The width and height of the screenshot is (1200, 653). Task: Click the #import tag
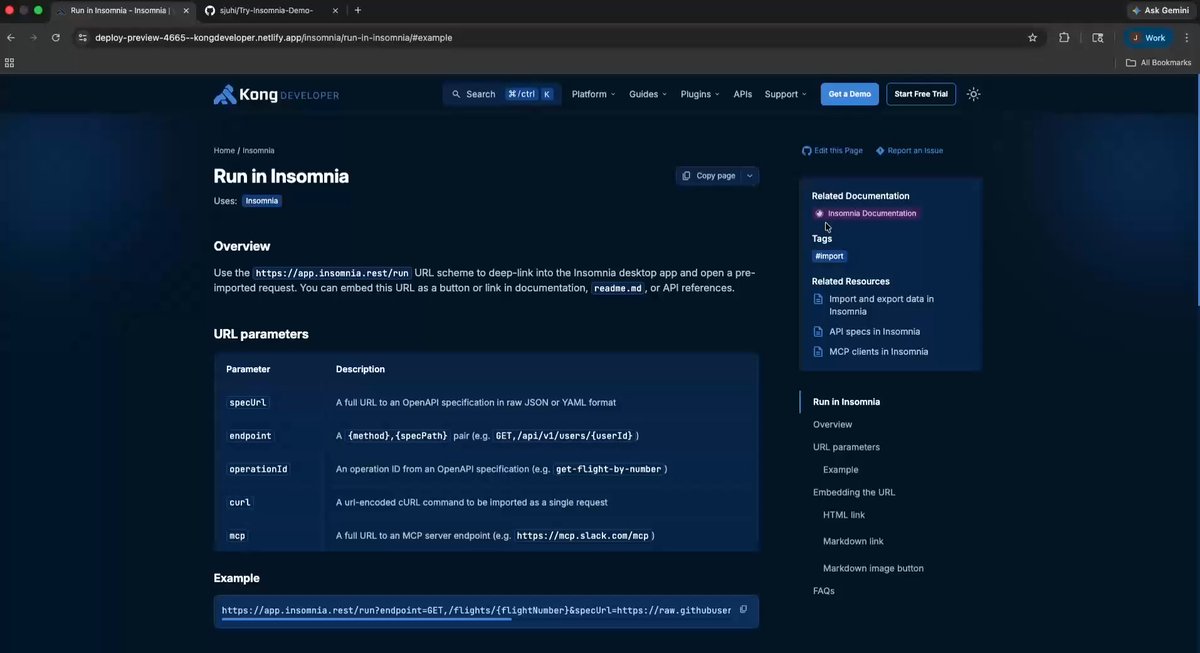(x=829, y=256)
